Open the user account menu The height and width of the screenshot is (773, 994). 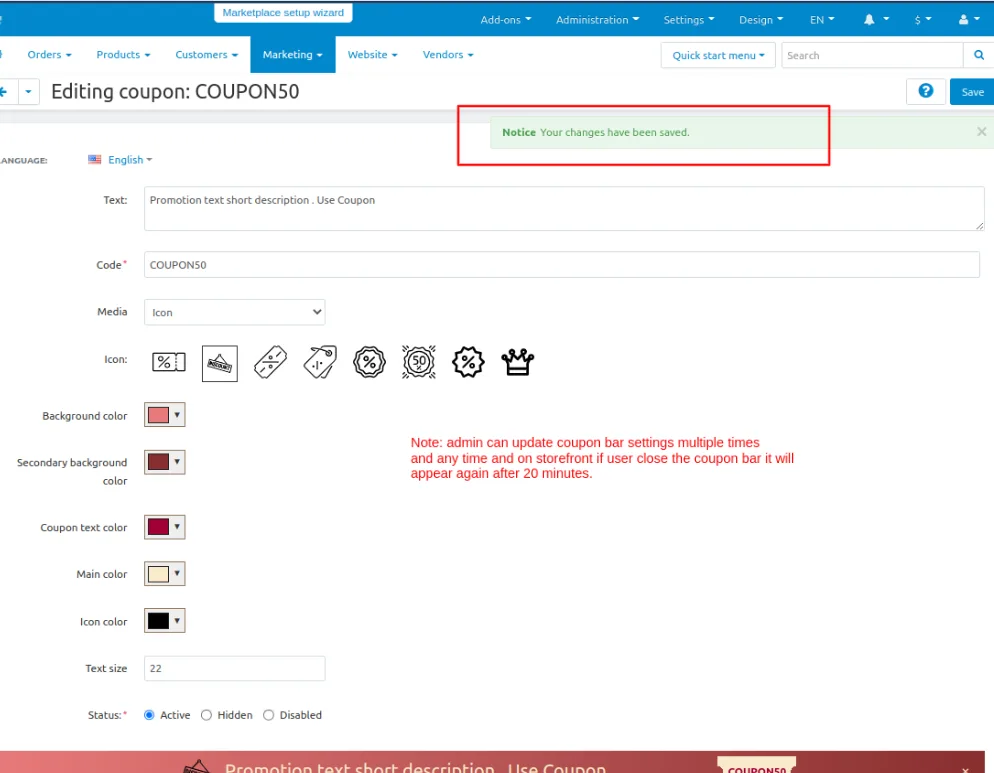[970, 20]
